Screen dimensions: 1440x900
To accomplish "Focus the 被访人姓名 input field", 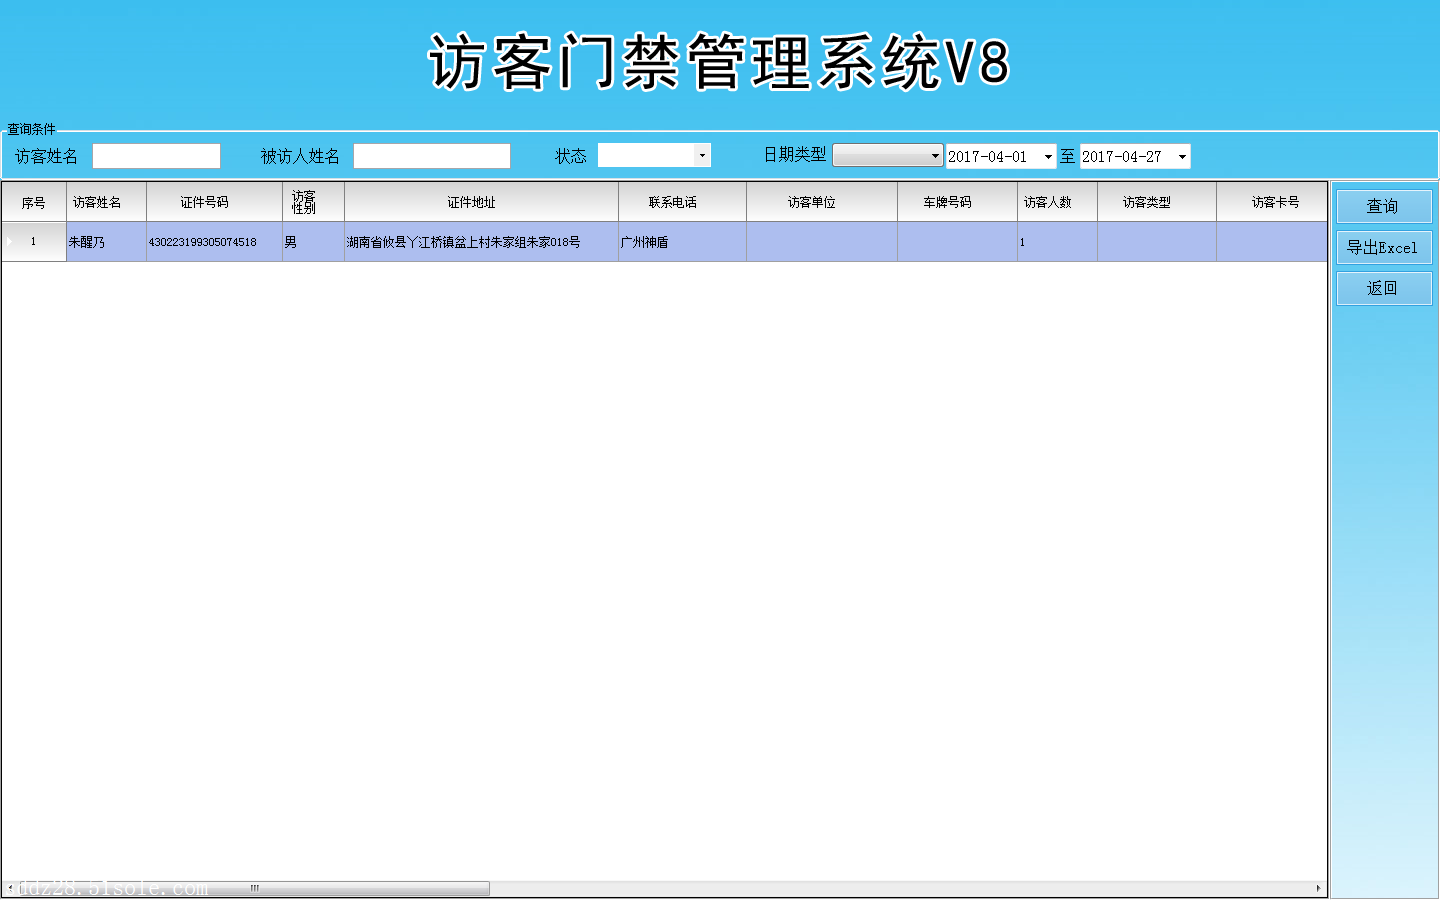I will tap(432, 156).
